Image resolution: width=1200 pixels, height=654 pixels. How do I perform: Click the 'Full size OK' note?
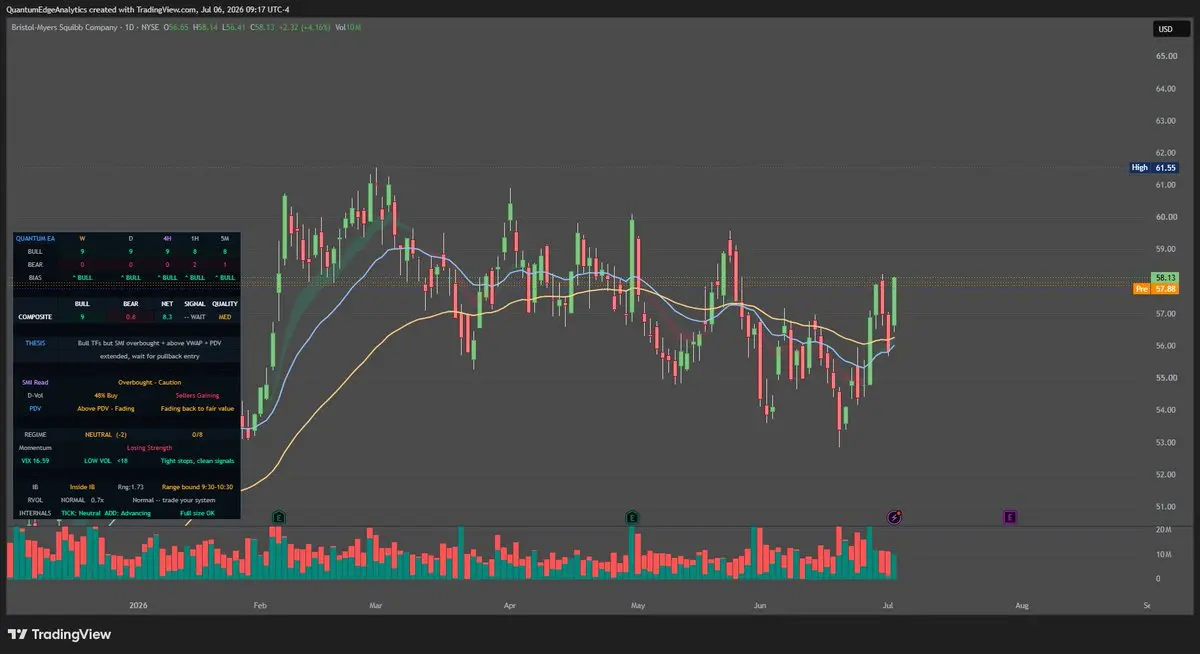[197, 513]
